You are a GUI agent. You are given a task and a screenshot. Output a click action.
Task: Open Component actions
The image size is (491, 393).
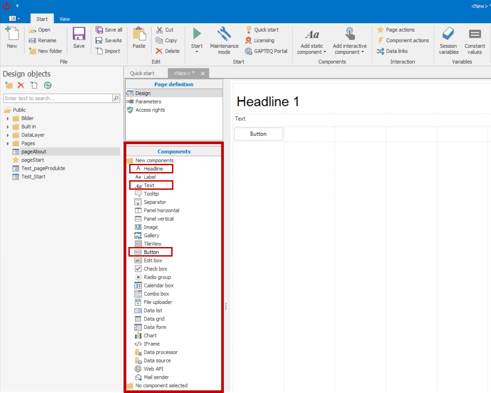tap(403, 40)
